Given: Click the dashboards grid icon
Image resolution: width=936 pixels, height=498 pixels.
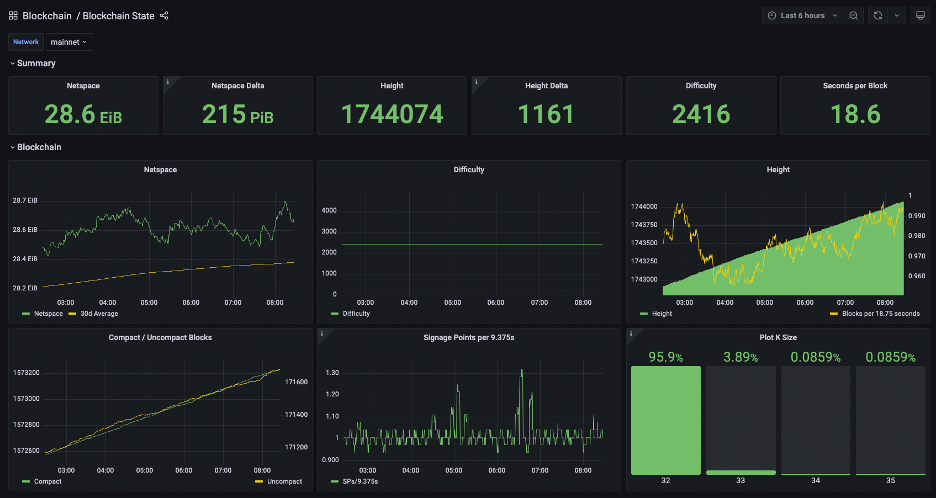Looking at the screenshot, I should pos(13,16).
